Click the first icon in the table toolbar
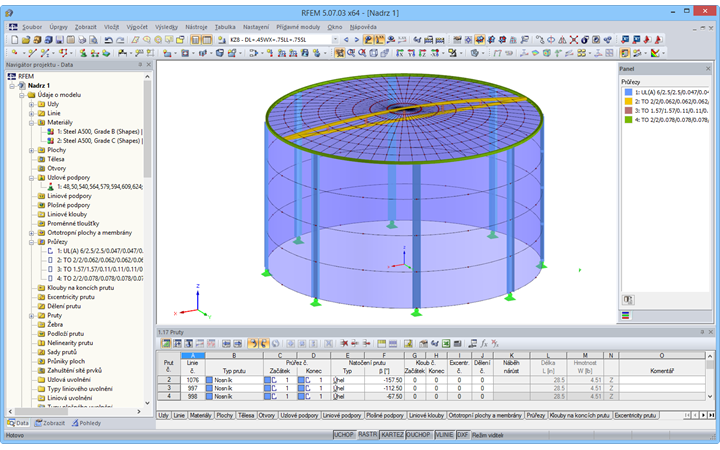The height and width of the screenshot is (450, 720). tap(166, 343)
